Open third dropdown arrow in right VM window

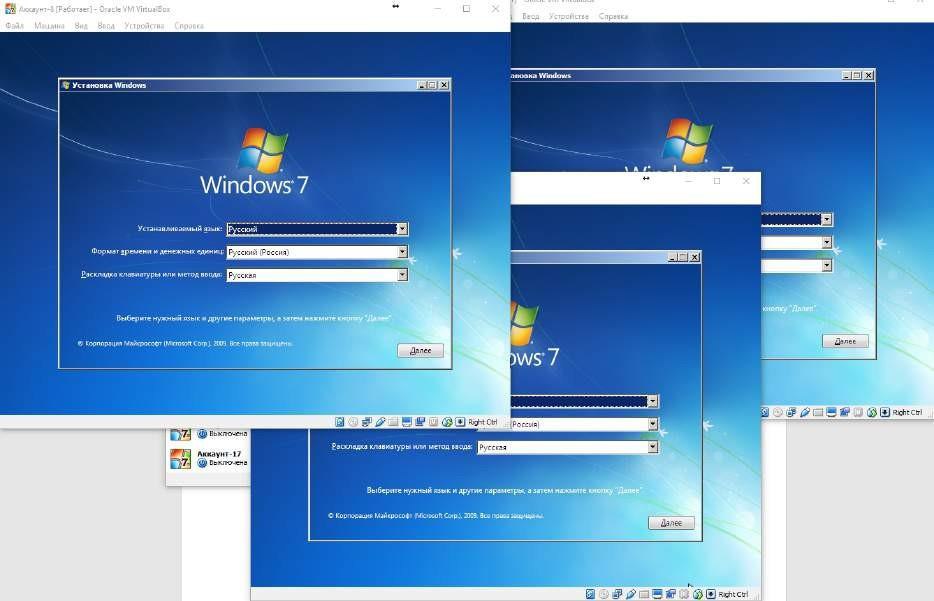coord(826,265)
